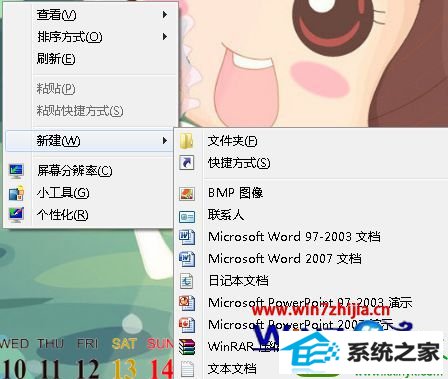
Task: Click the 屏幕分辨率 monitor icon
Action: [x=16, y=171]
